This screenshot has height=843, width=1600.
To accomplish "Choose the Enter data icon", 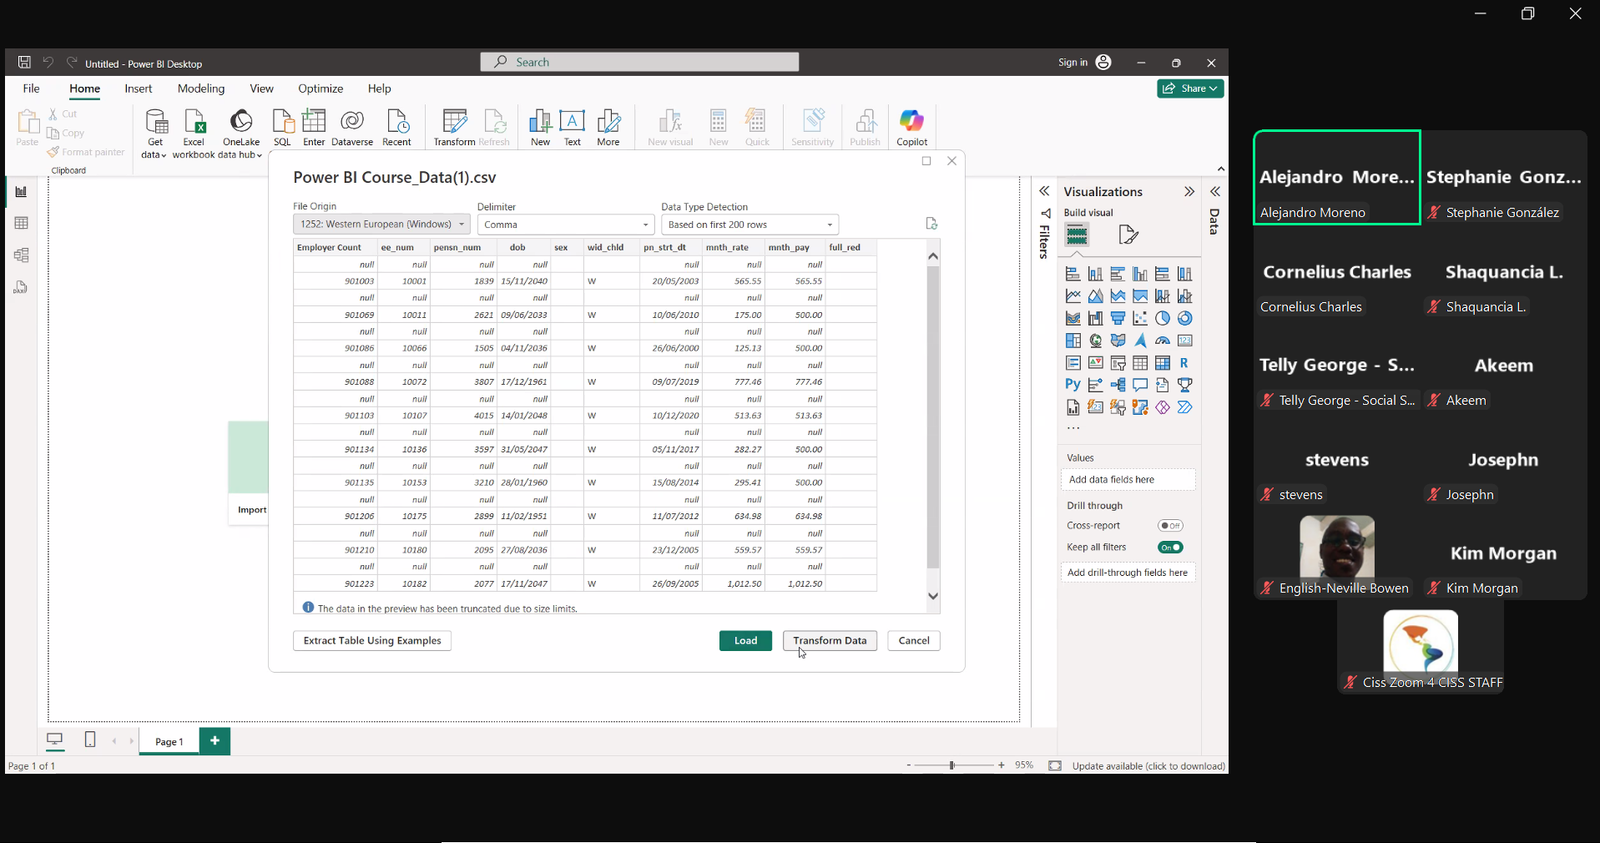I will click(x=314, y=122).
